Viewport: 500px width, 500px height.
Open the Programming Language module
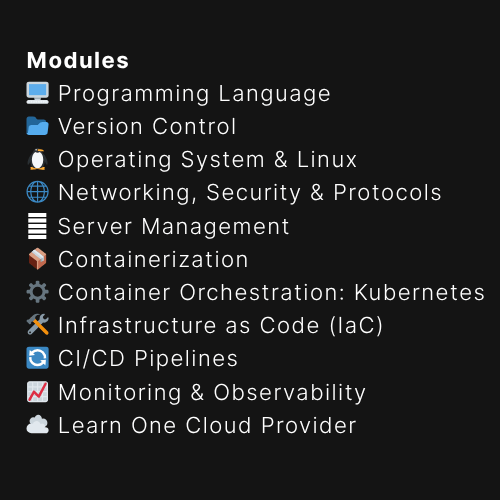(194, 94)
